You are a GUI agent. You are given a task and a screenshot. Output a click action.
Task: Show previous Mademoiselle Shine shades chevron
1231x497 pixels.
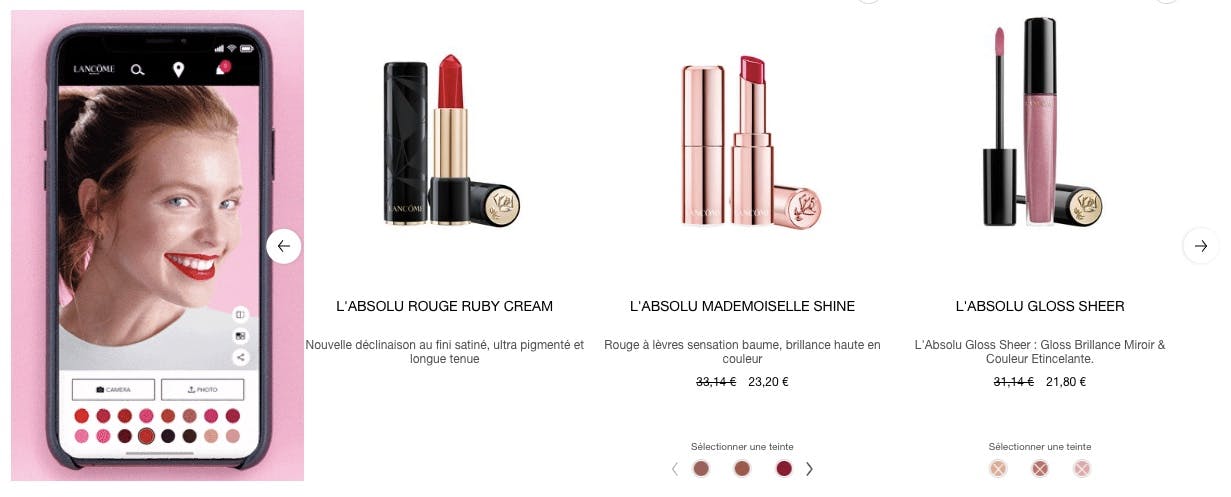(675, 469)
